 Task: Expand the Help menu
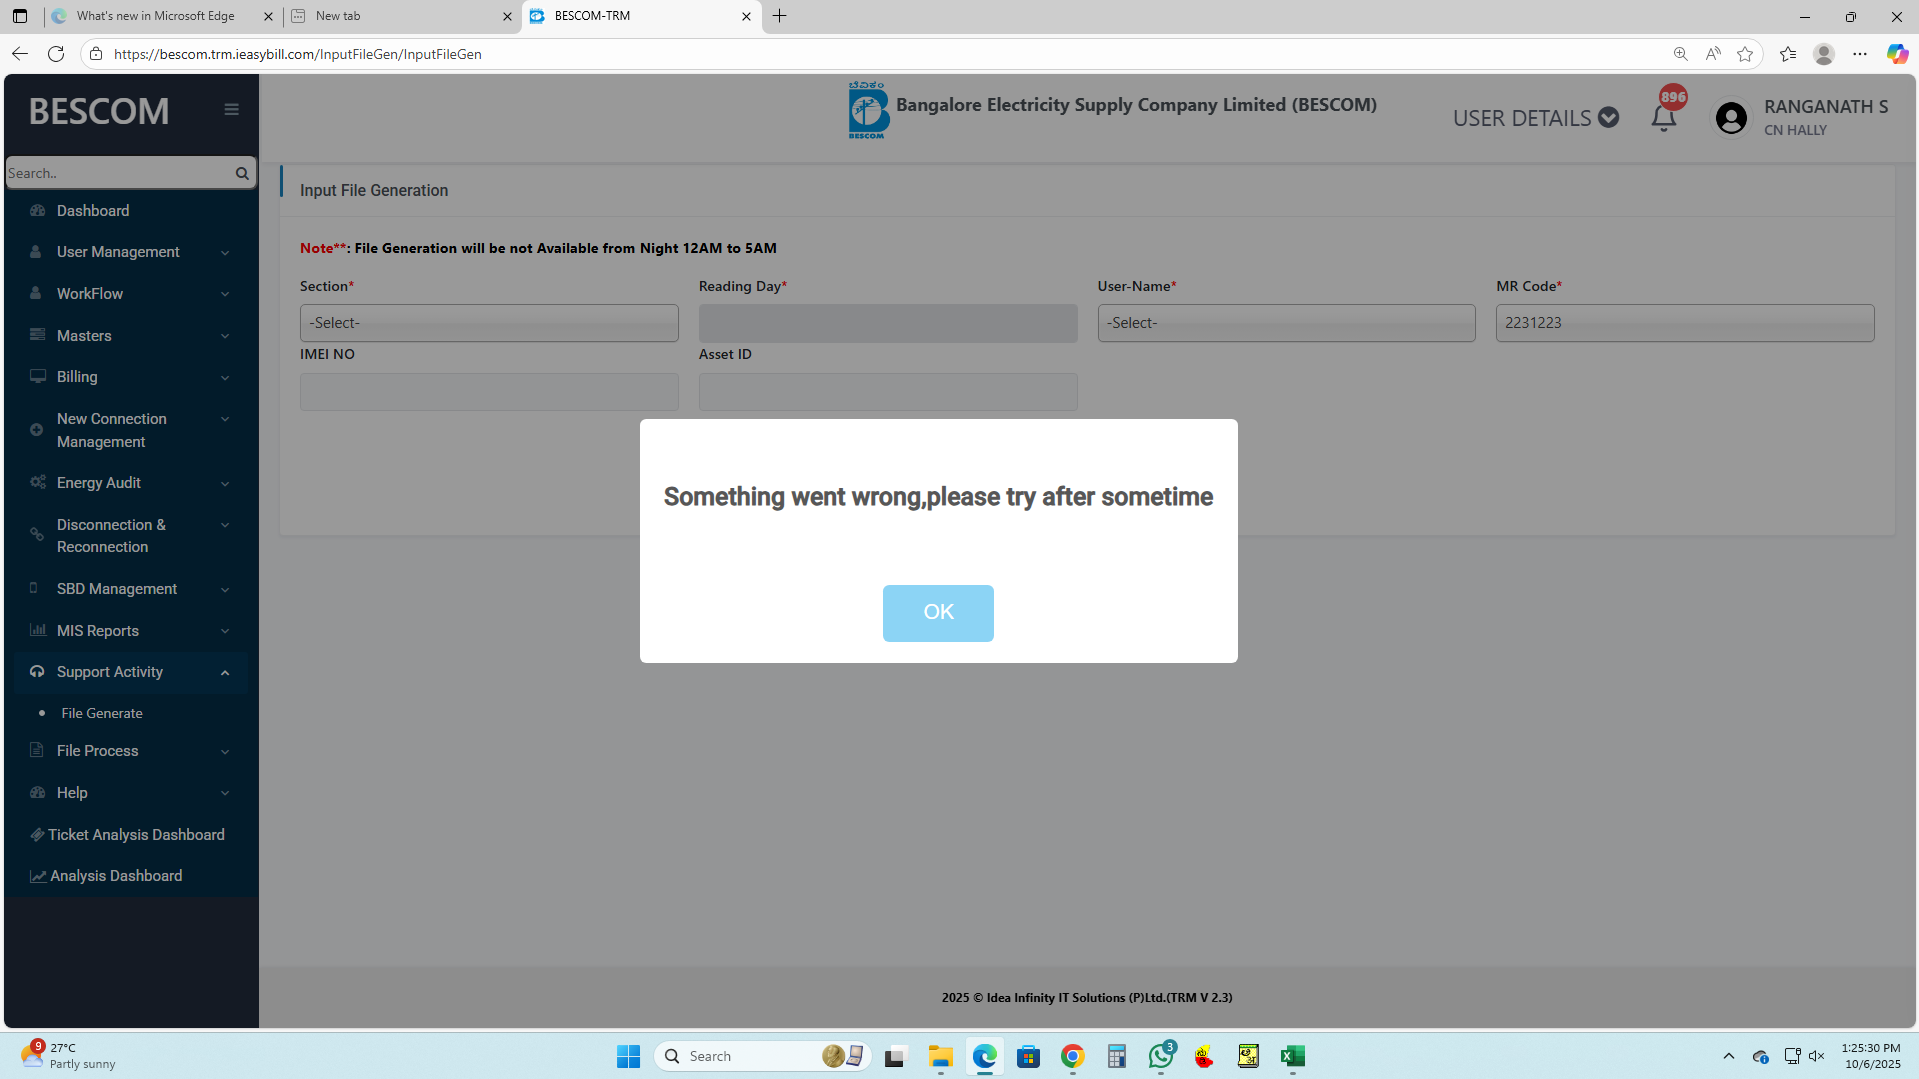point(131,793)
